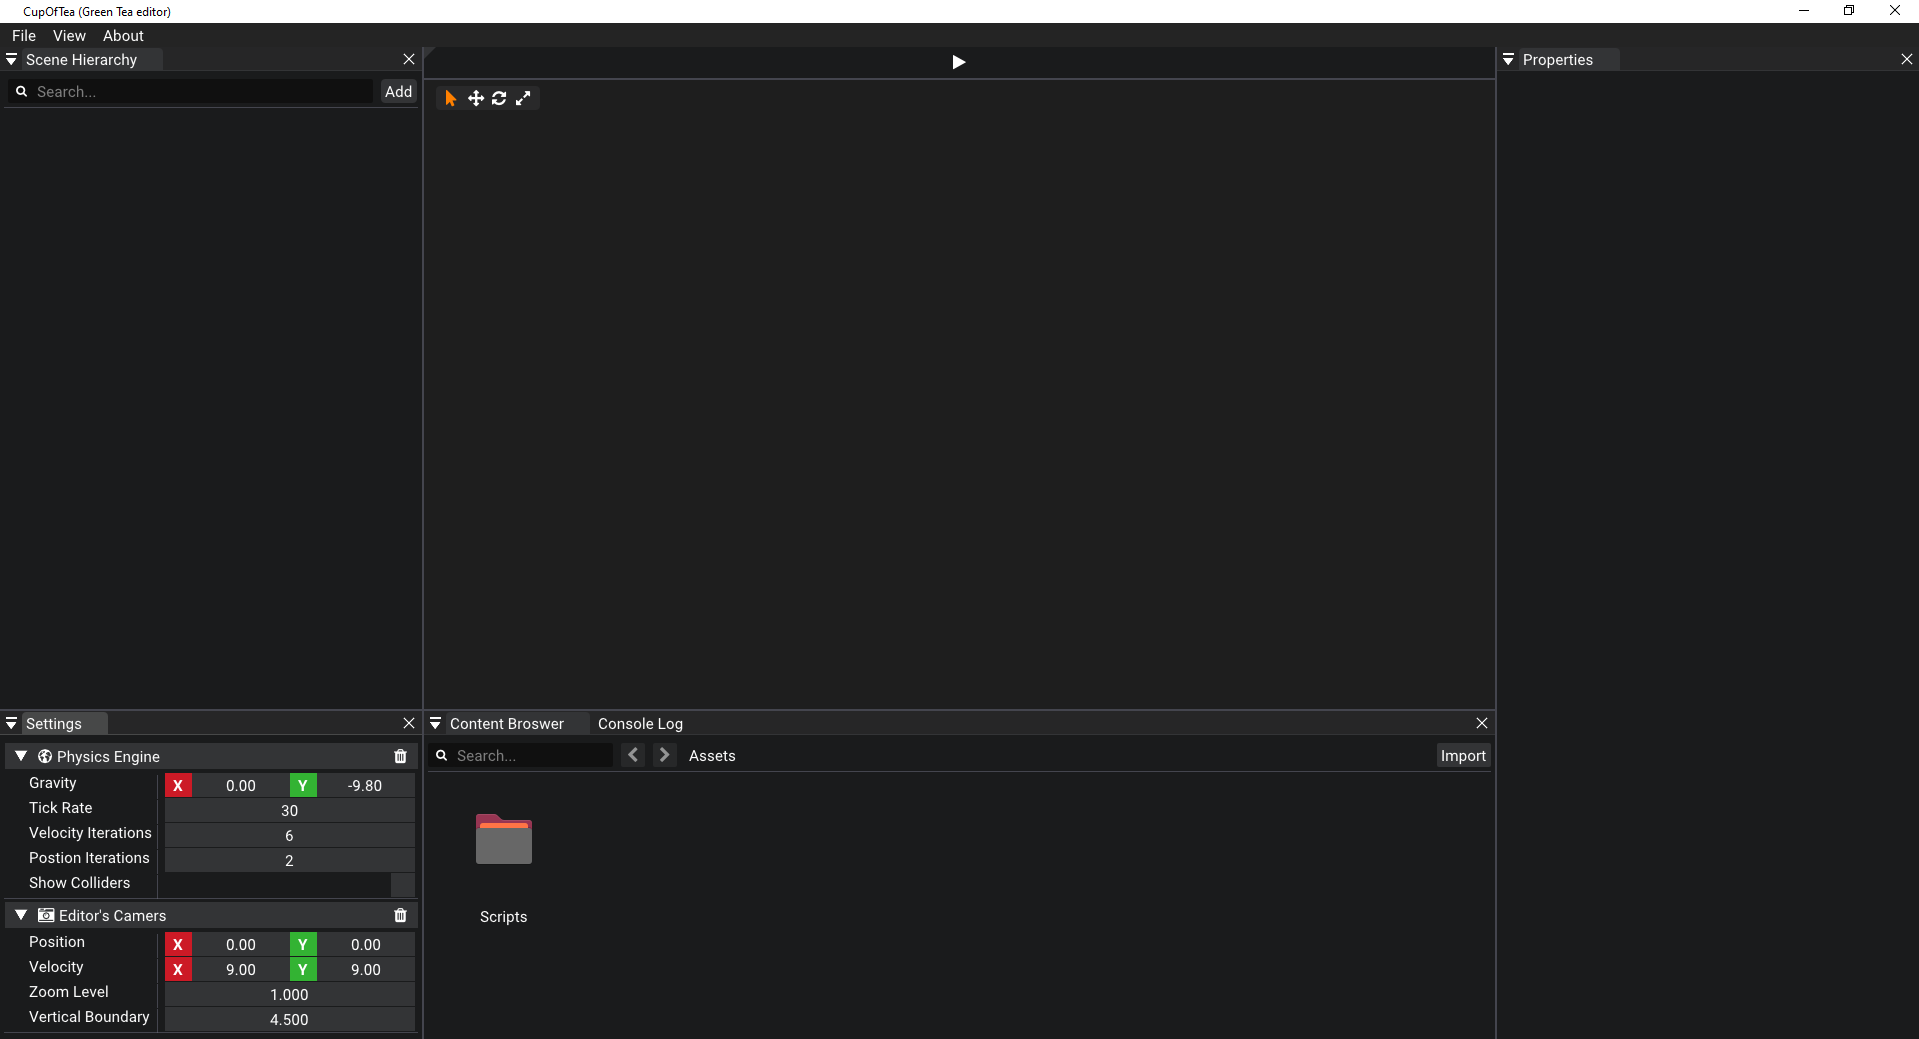This screenshot has width=1919, height=1039.
Task: Go forward in Content Browser
Action: pyautogui.click(x=664, y=755)
